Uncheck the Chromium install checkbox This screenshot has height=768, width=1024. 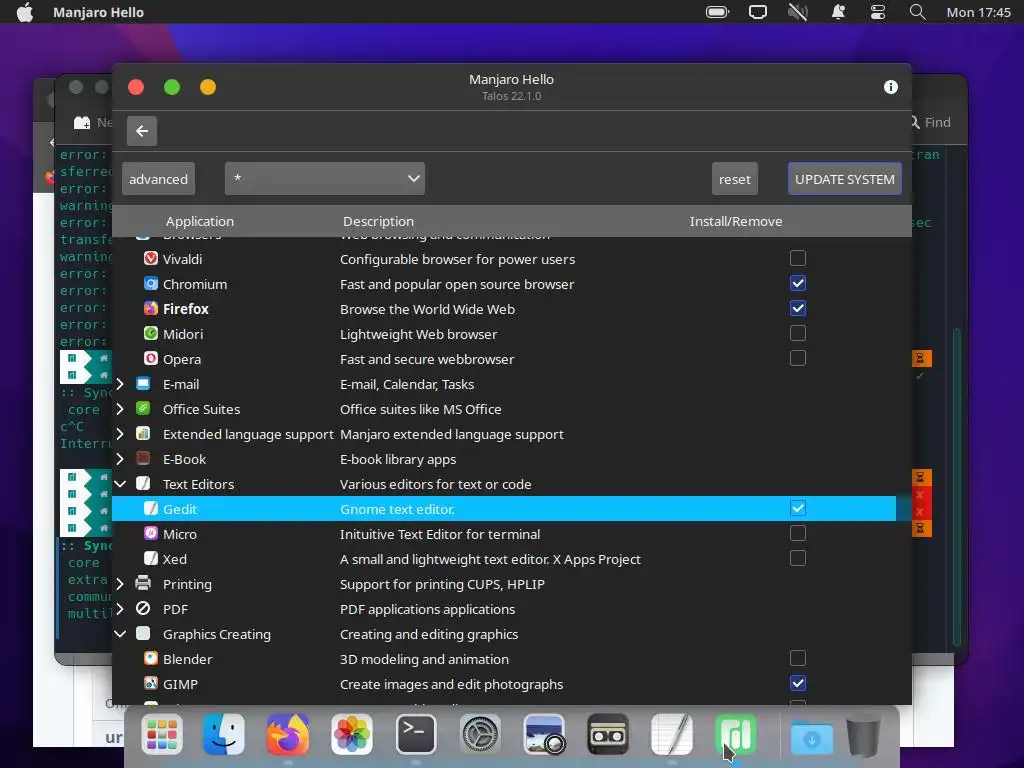pos(797,283)
